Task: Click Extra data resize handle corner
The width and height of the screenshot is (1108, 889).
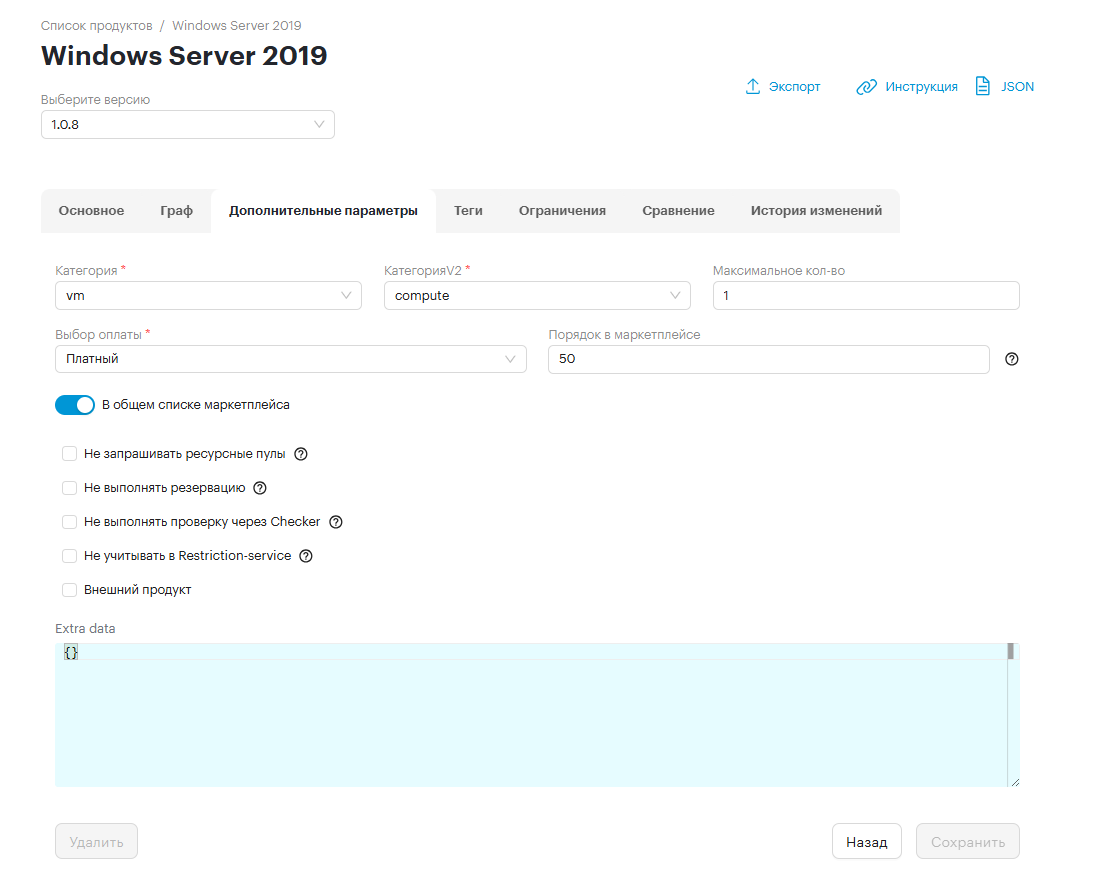Action: [1015, 782]
